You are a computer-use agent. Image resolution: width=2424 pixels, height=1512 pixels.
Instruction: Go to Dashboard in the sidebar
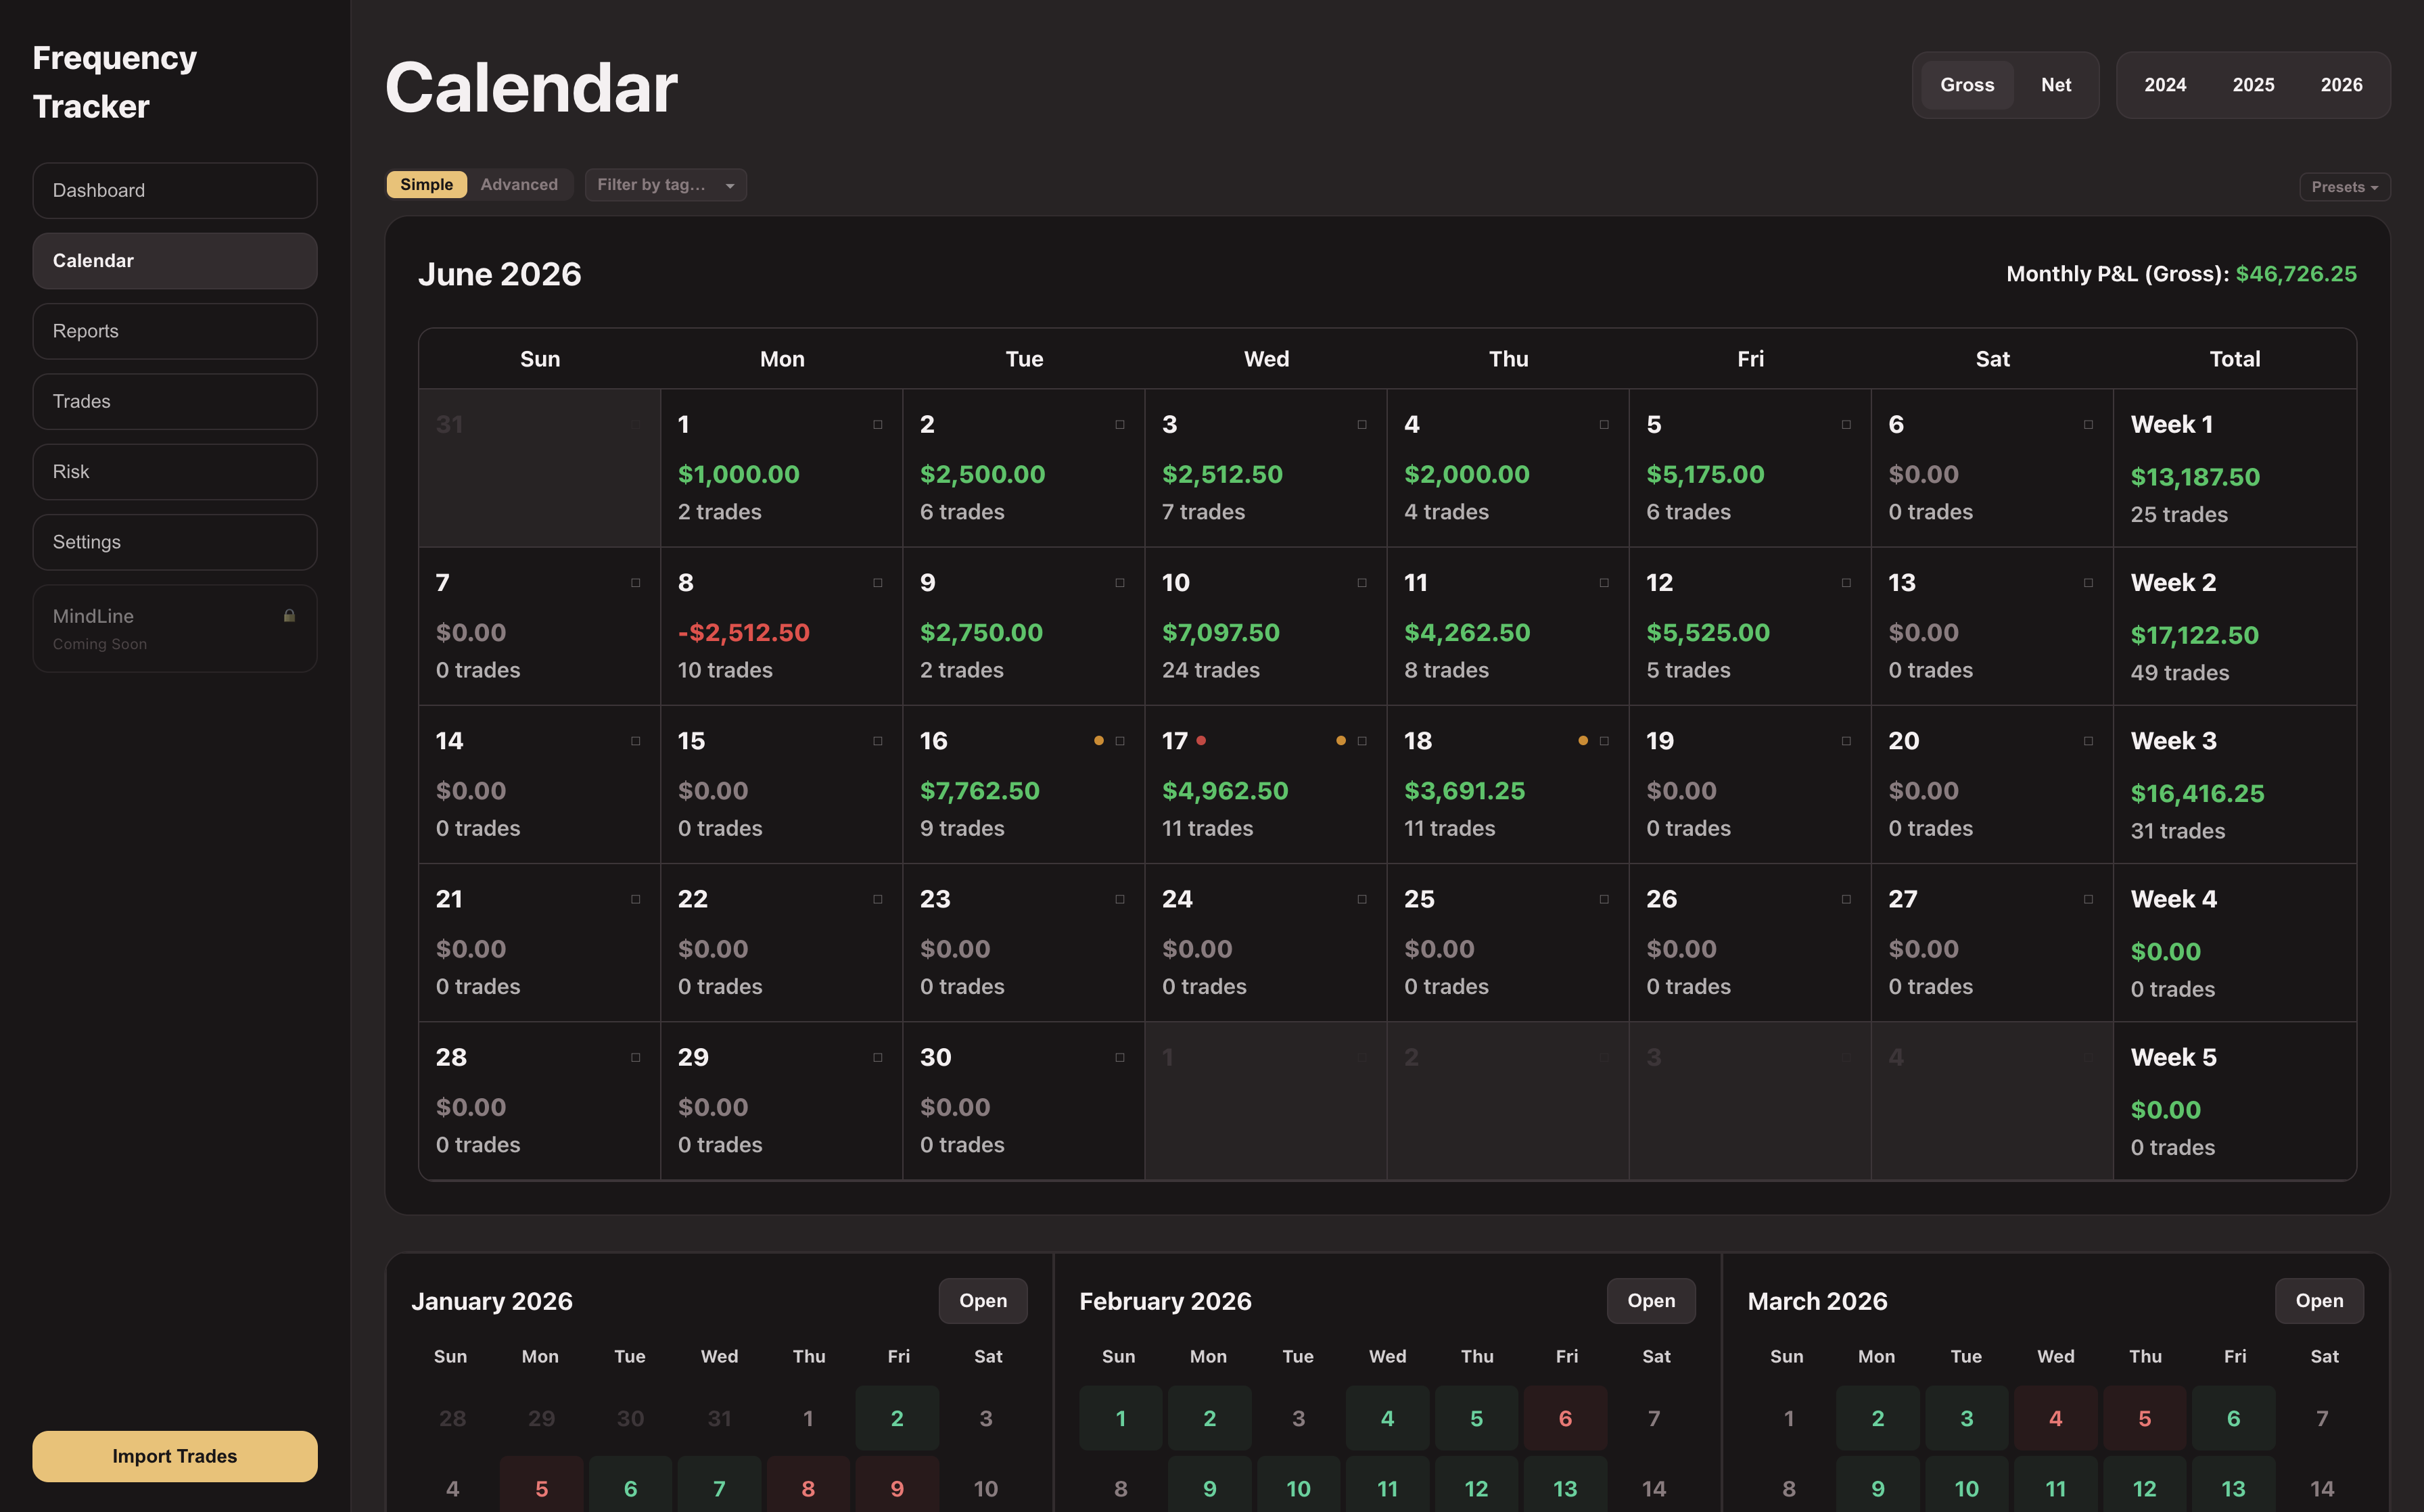pyautogui.click(x=175, y=191)
